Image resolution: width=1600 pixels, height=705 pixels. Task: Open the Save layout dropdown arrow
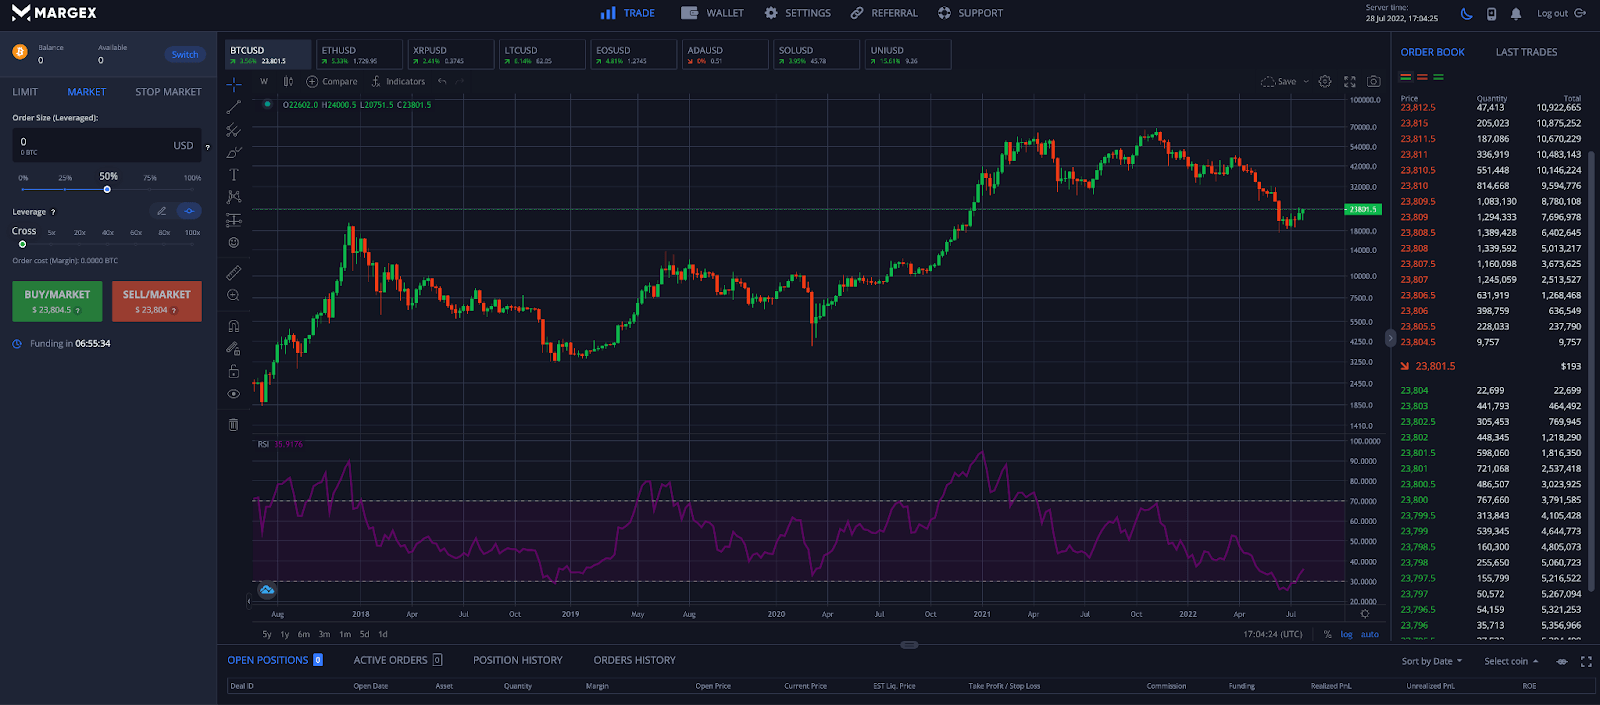1306,82
